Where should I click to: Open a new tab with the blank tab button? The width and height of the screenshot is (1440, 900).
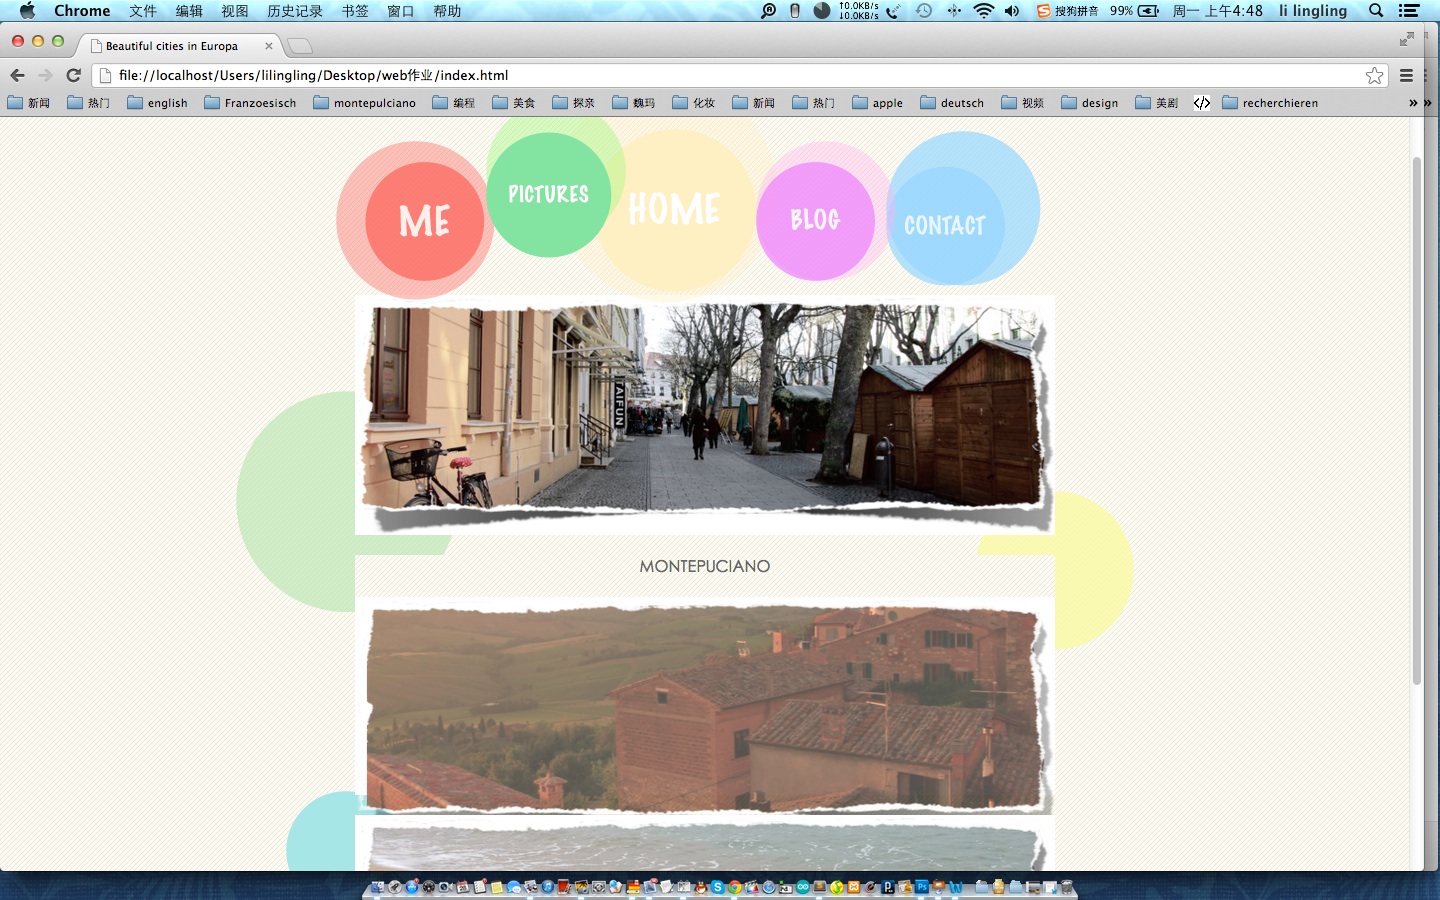299,46
